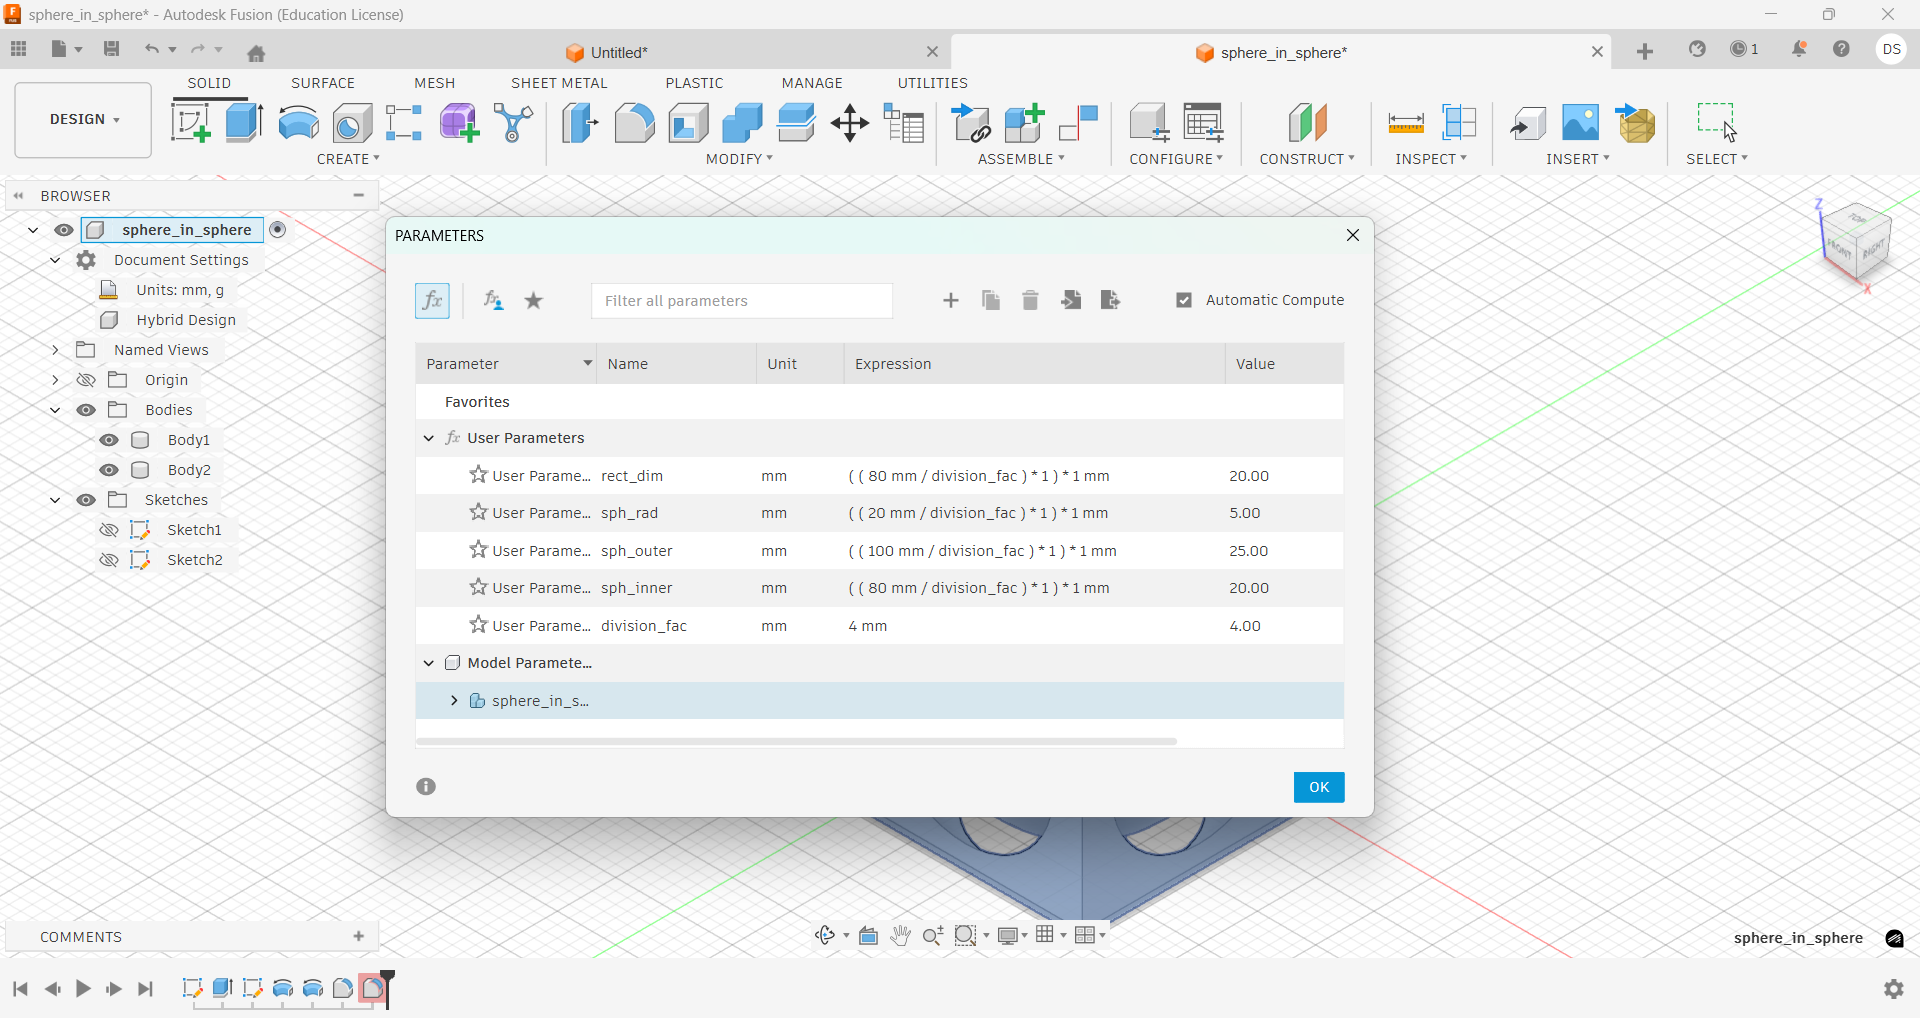This screenshot has height=1018, width=1920.
Task: Favorite the rect_dim parameter star
Action: coord(479,475)
